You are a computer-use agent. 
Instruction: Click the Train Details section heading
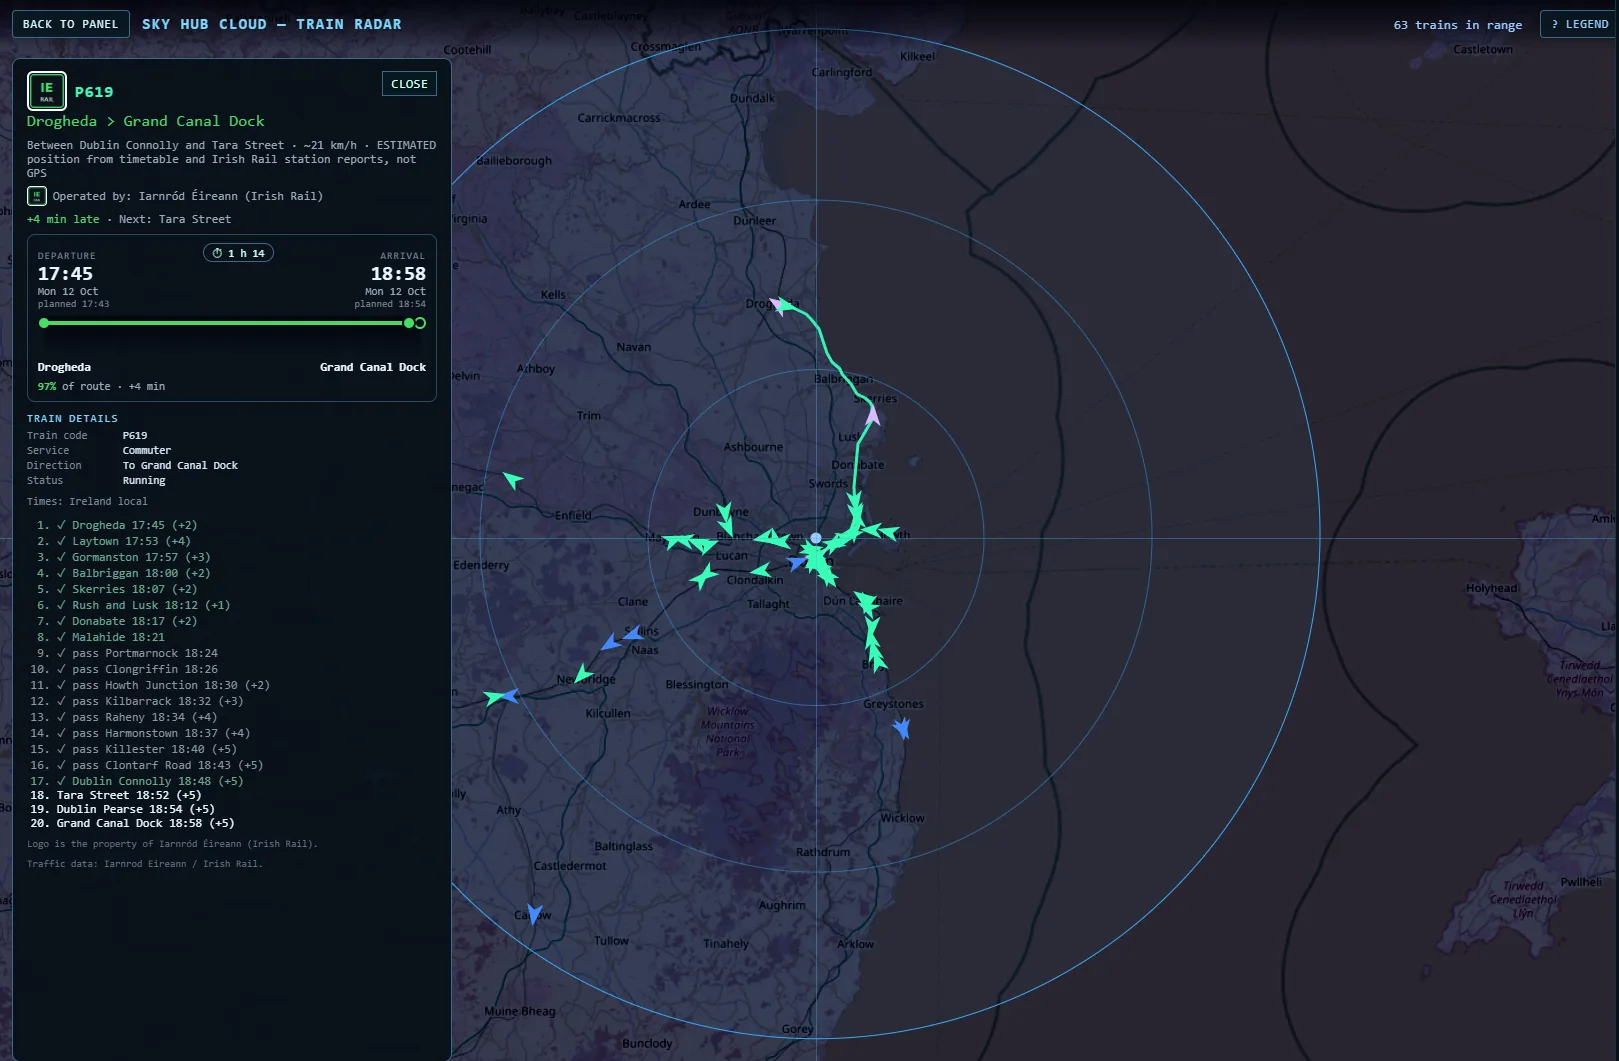[x=72, y=418]
